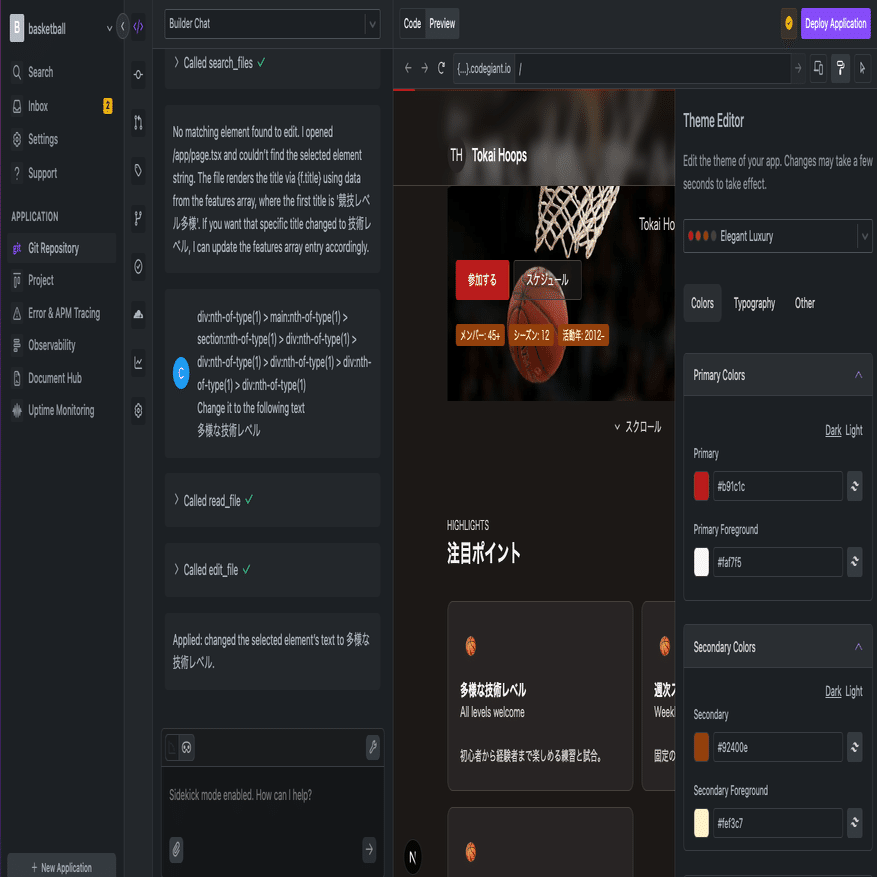
Task: Navigate to the typed URL arrow
Action: [x=798, y=68]
